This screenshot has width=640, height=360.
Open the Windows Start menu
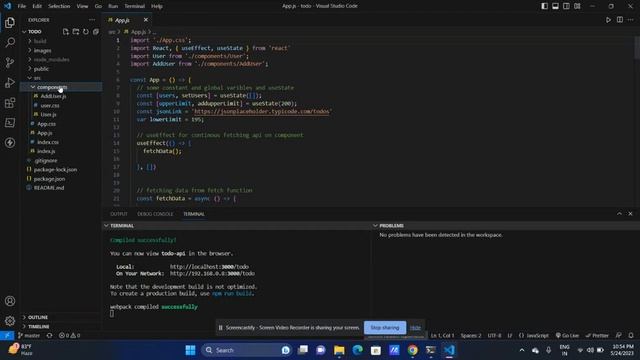point(190,350)
